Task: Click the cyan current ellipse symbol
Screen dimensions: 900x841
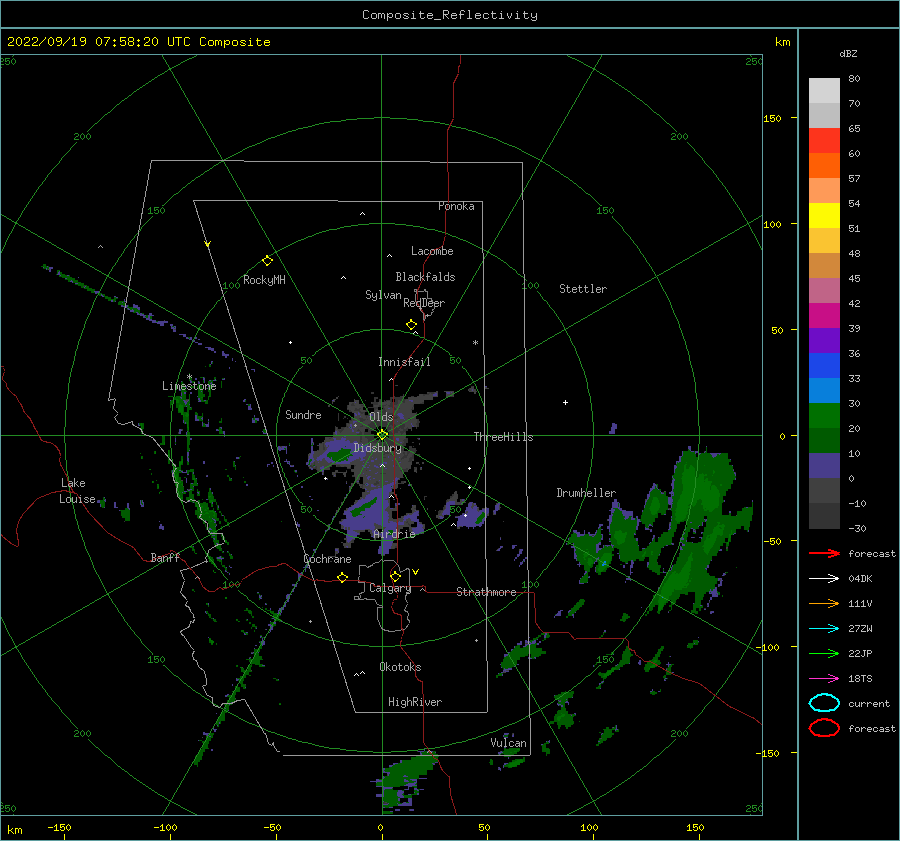Action: [x=824, y=703]
